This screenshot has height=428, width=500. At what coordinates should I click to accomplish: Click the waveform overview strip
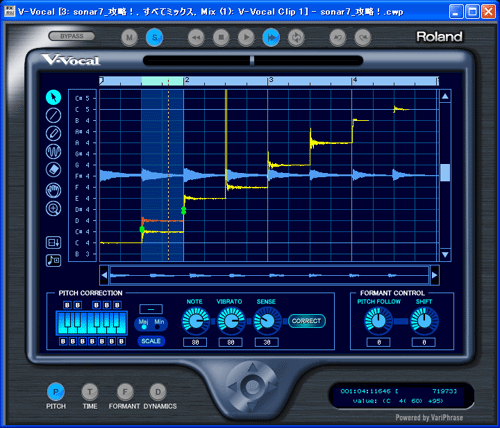coord(269,275)
